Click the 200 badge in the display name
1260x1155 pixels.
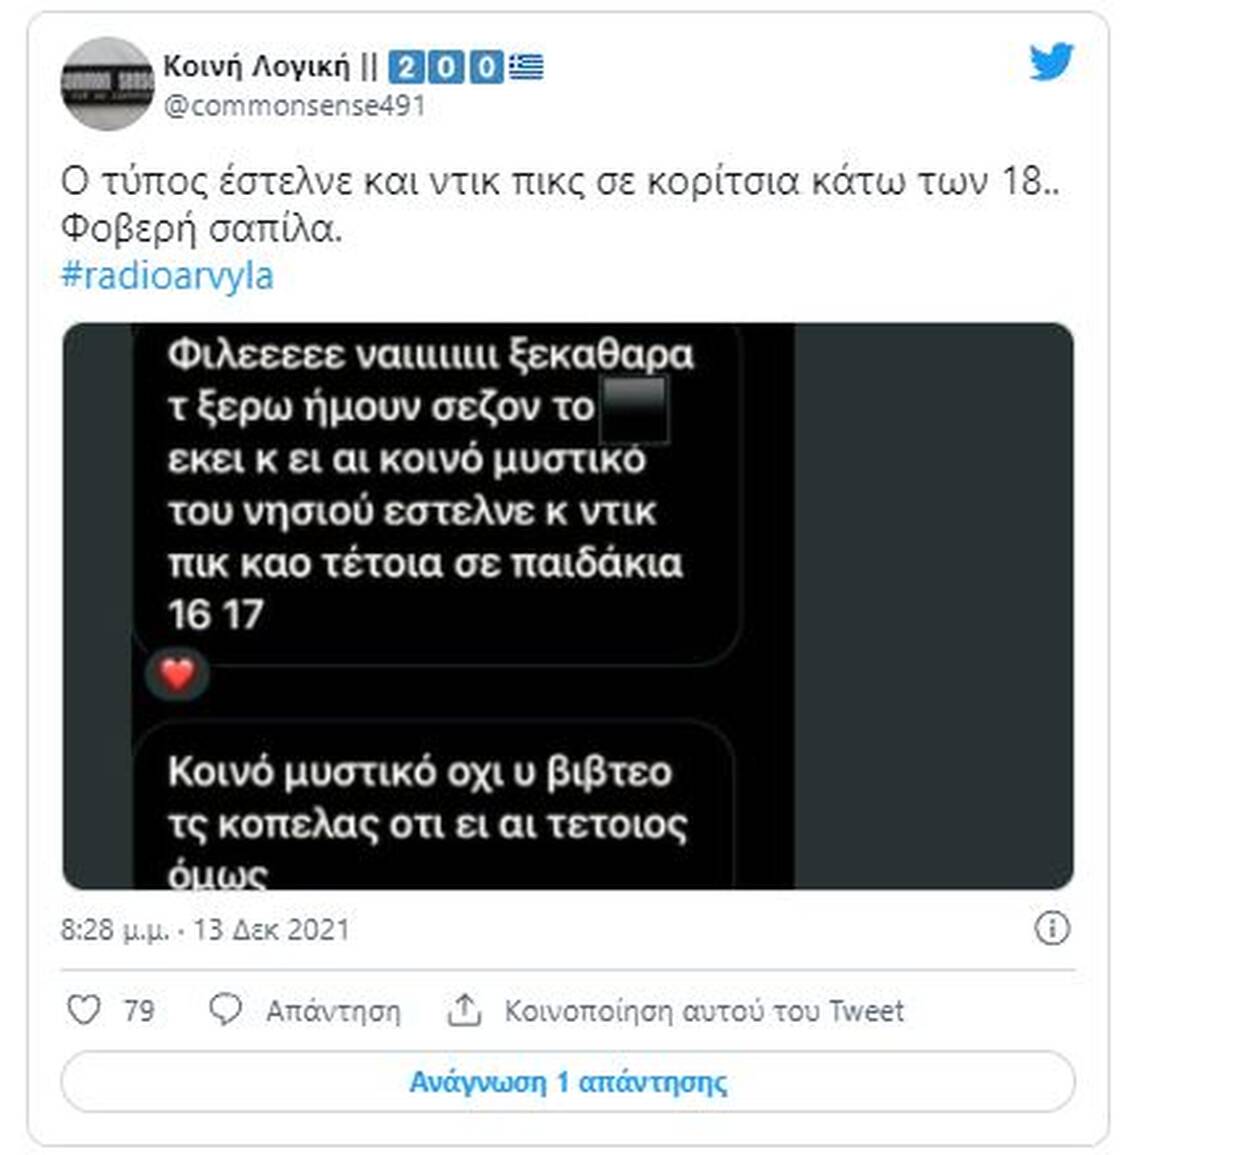click(445, 67)
